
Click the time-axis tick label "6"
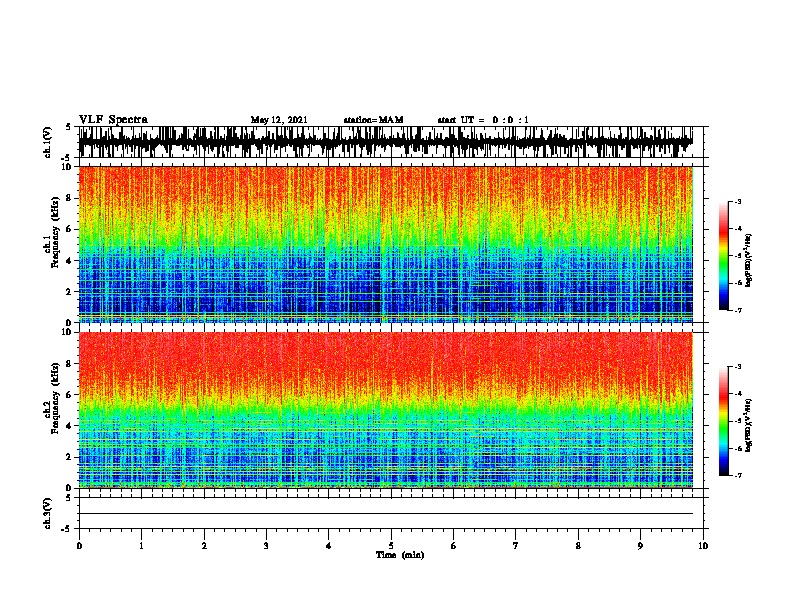[454, 546]
